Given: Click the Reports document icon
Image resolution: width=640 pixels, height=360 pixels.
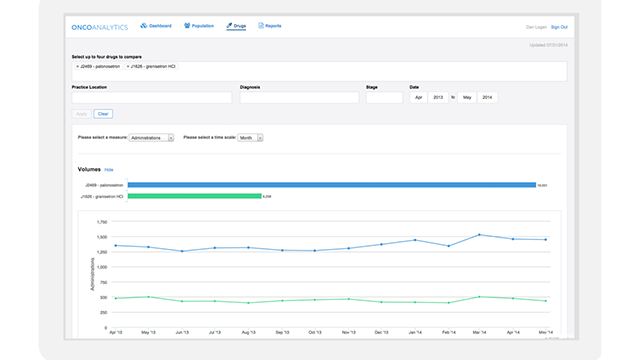Looking at the screenshot, I should 261,26.
